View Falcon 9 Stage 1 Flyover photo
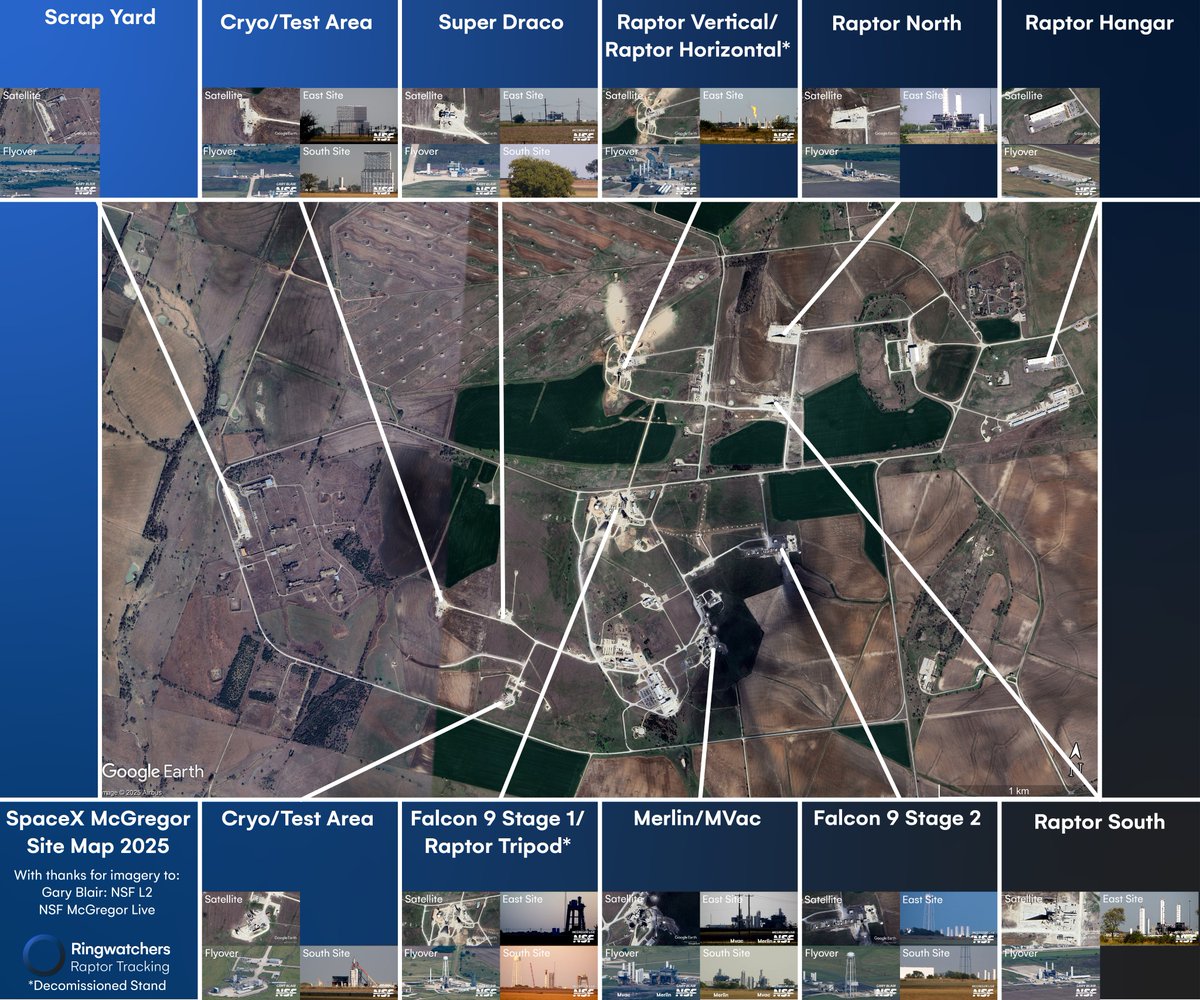 pyautogui.click(x=450, y=972)
